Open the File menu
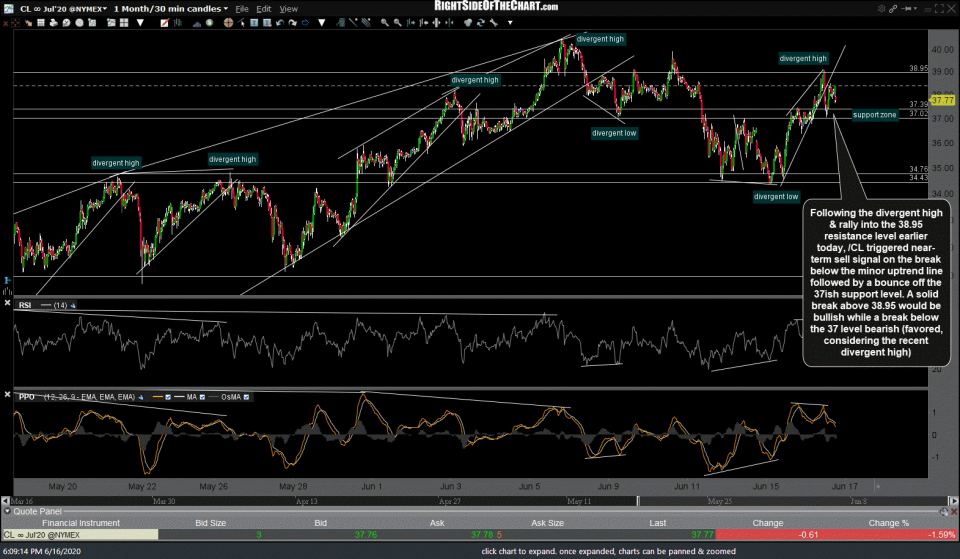The height and width of the screenshot is (559, 960). (242, 8)
